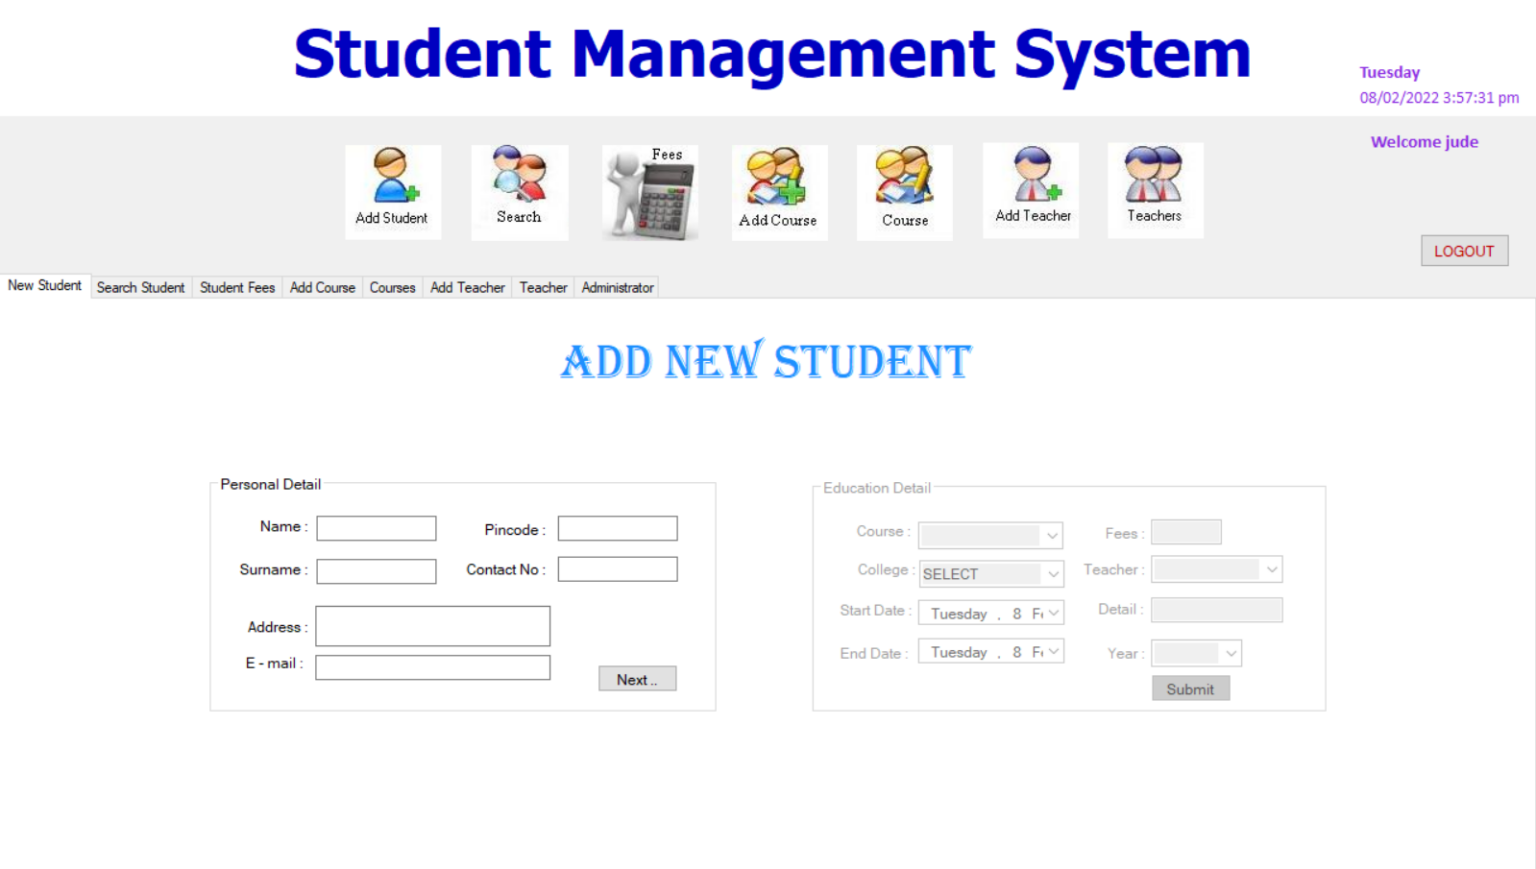Image resolution: width=1536 pixels, height=869 pixels.
Task: Click the Submit button
Action: coord(1190,688)
